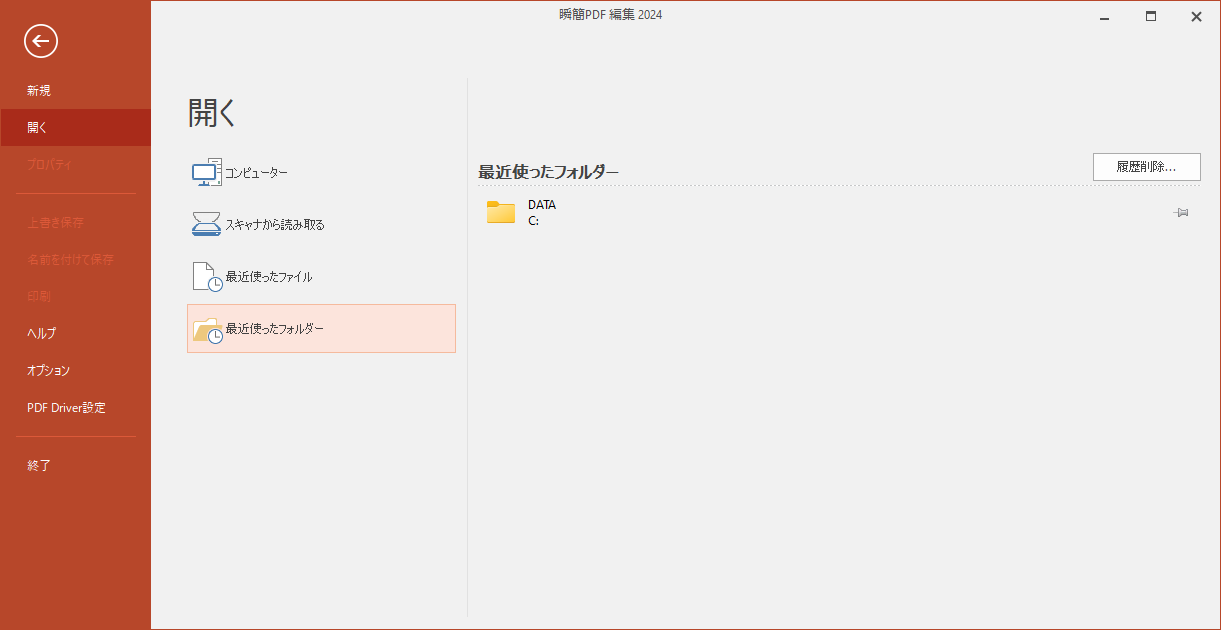The image size is (1221, 630).
Task: Click the scanner icon
Action: point(207,224)
